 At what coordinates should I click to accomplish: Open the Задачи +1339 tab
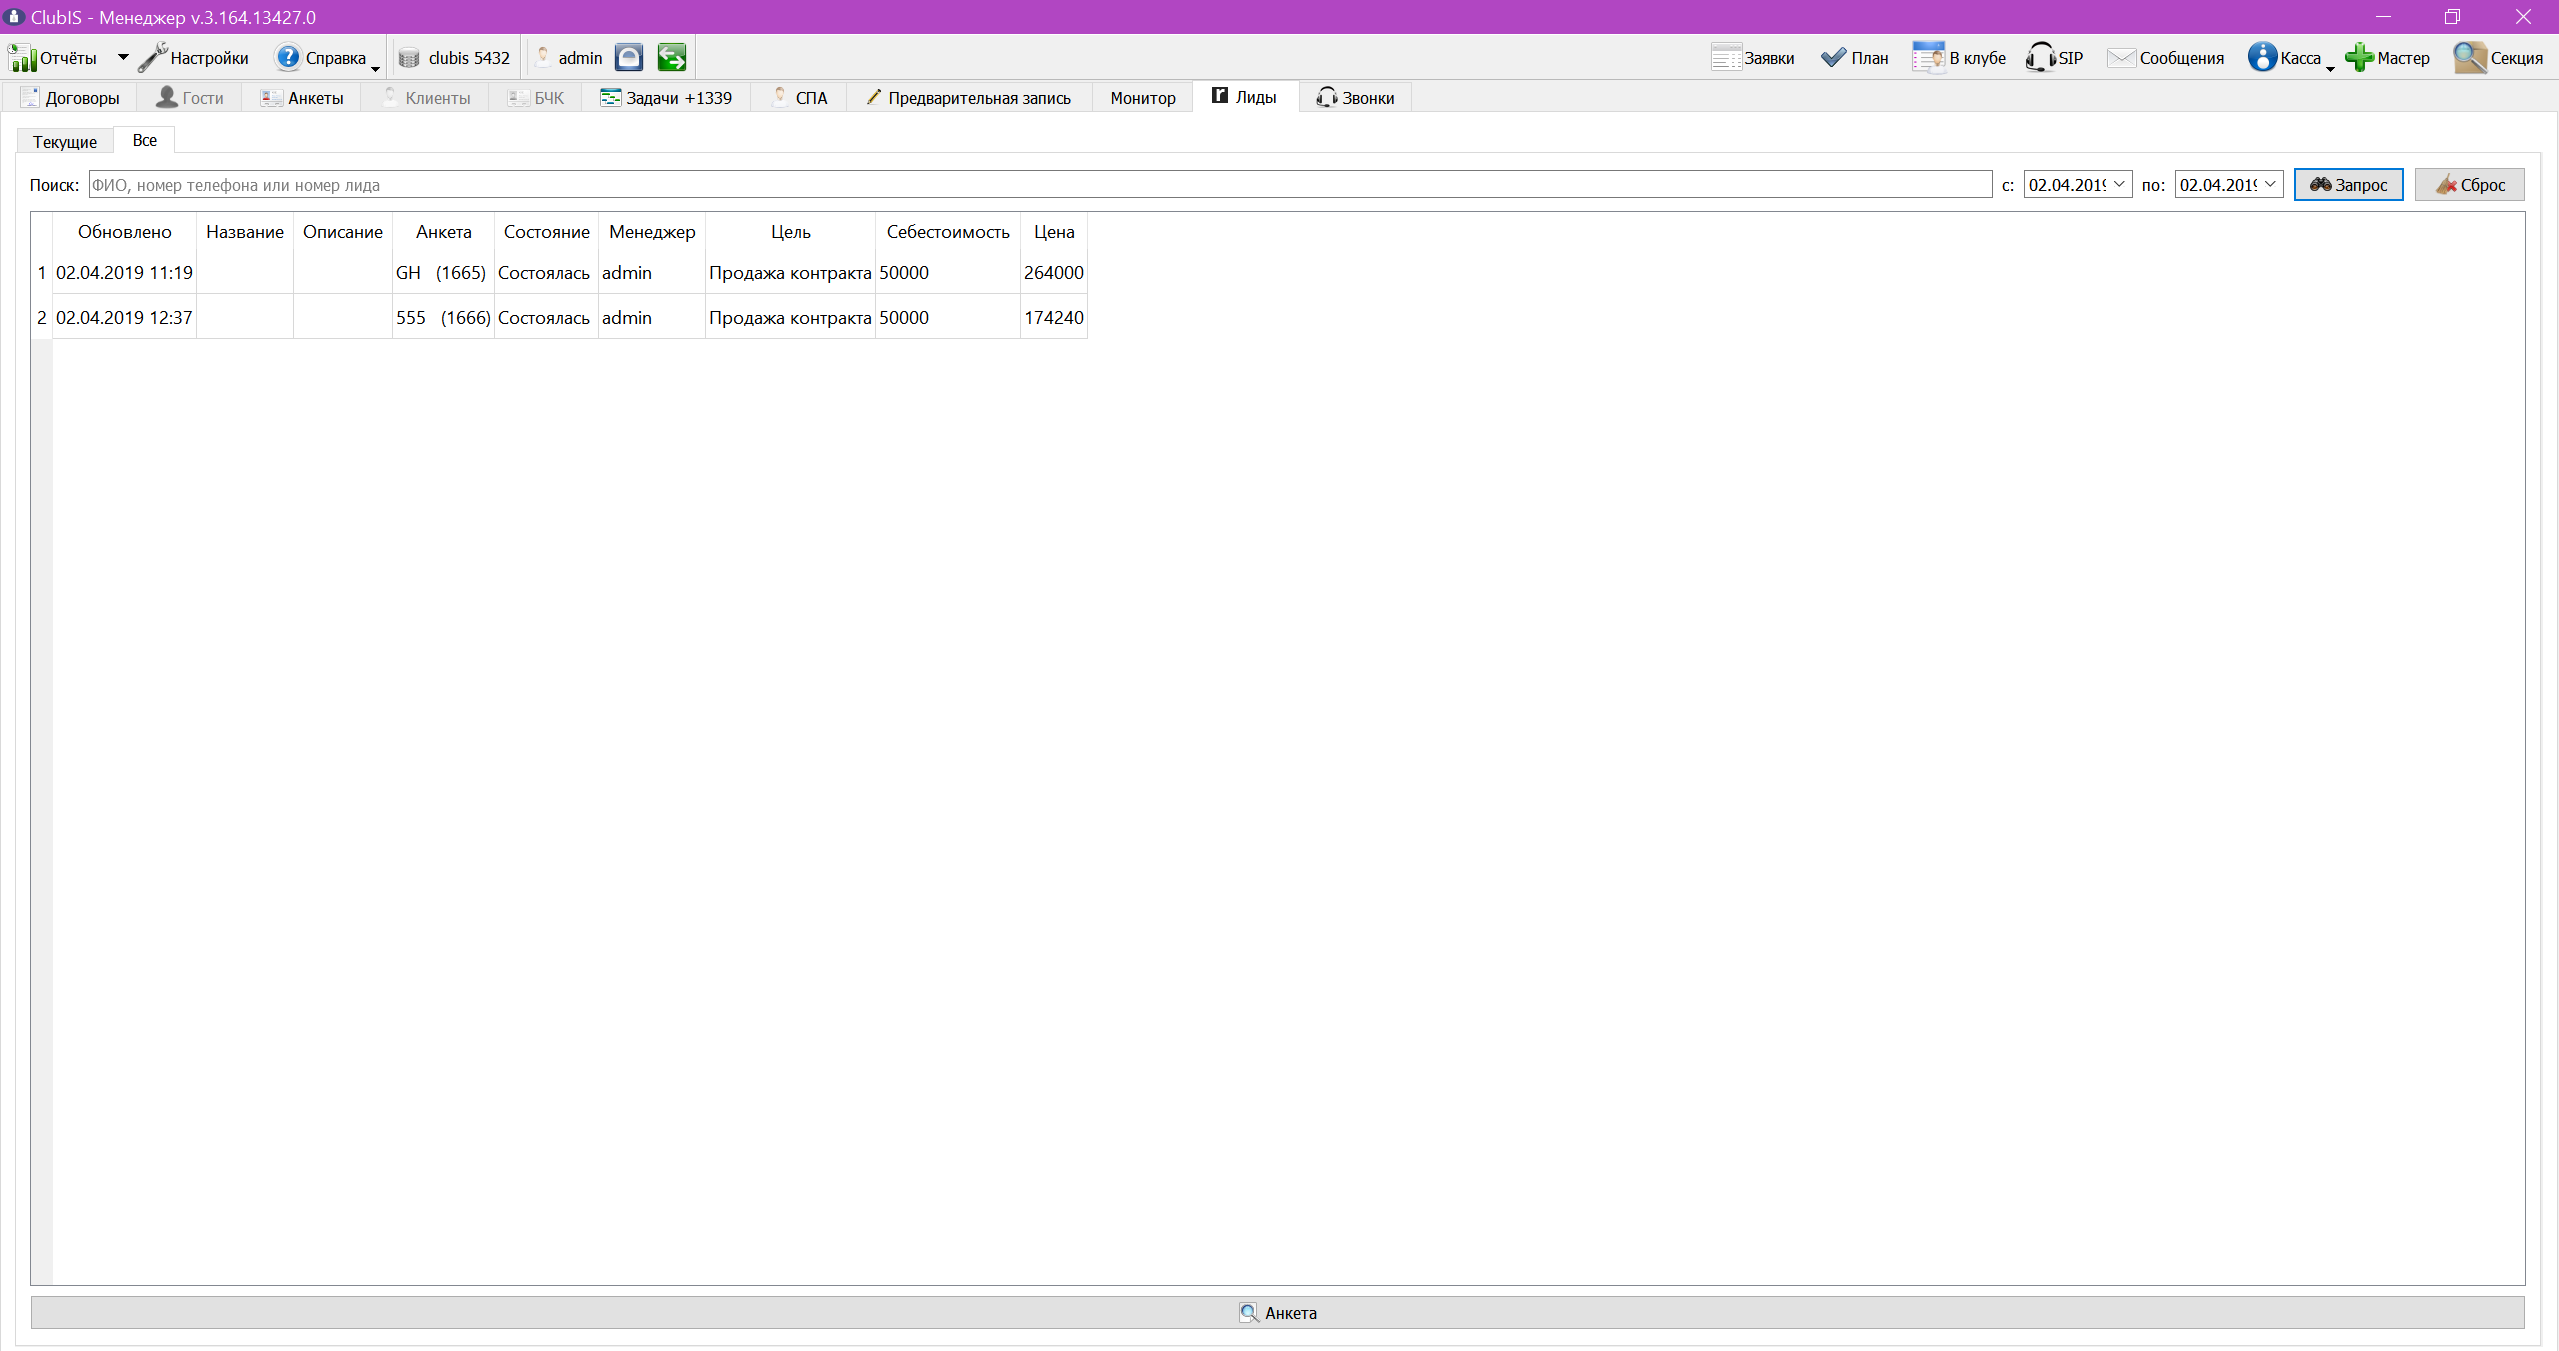pyautogui.click(x=666, y=98)
